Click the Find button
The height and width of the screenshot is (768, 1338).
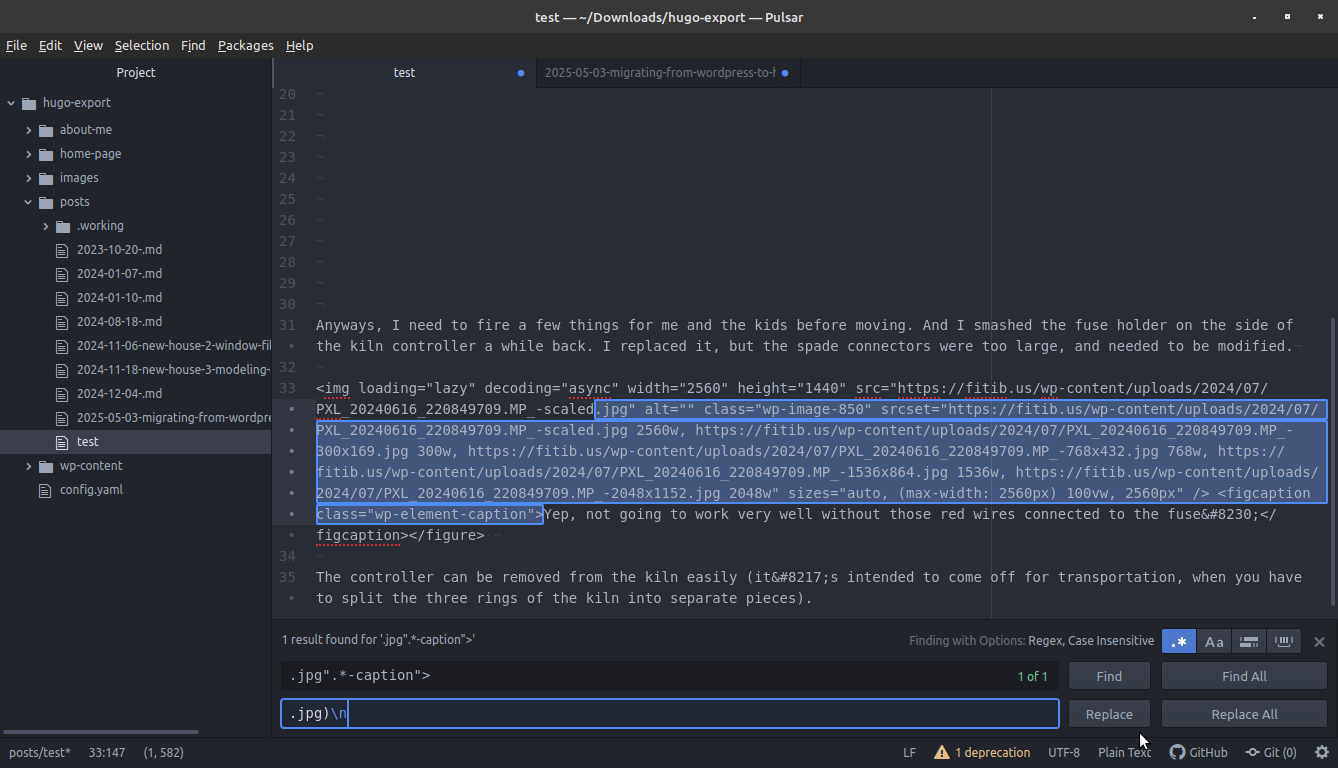coord(1109,676)
